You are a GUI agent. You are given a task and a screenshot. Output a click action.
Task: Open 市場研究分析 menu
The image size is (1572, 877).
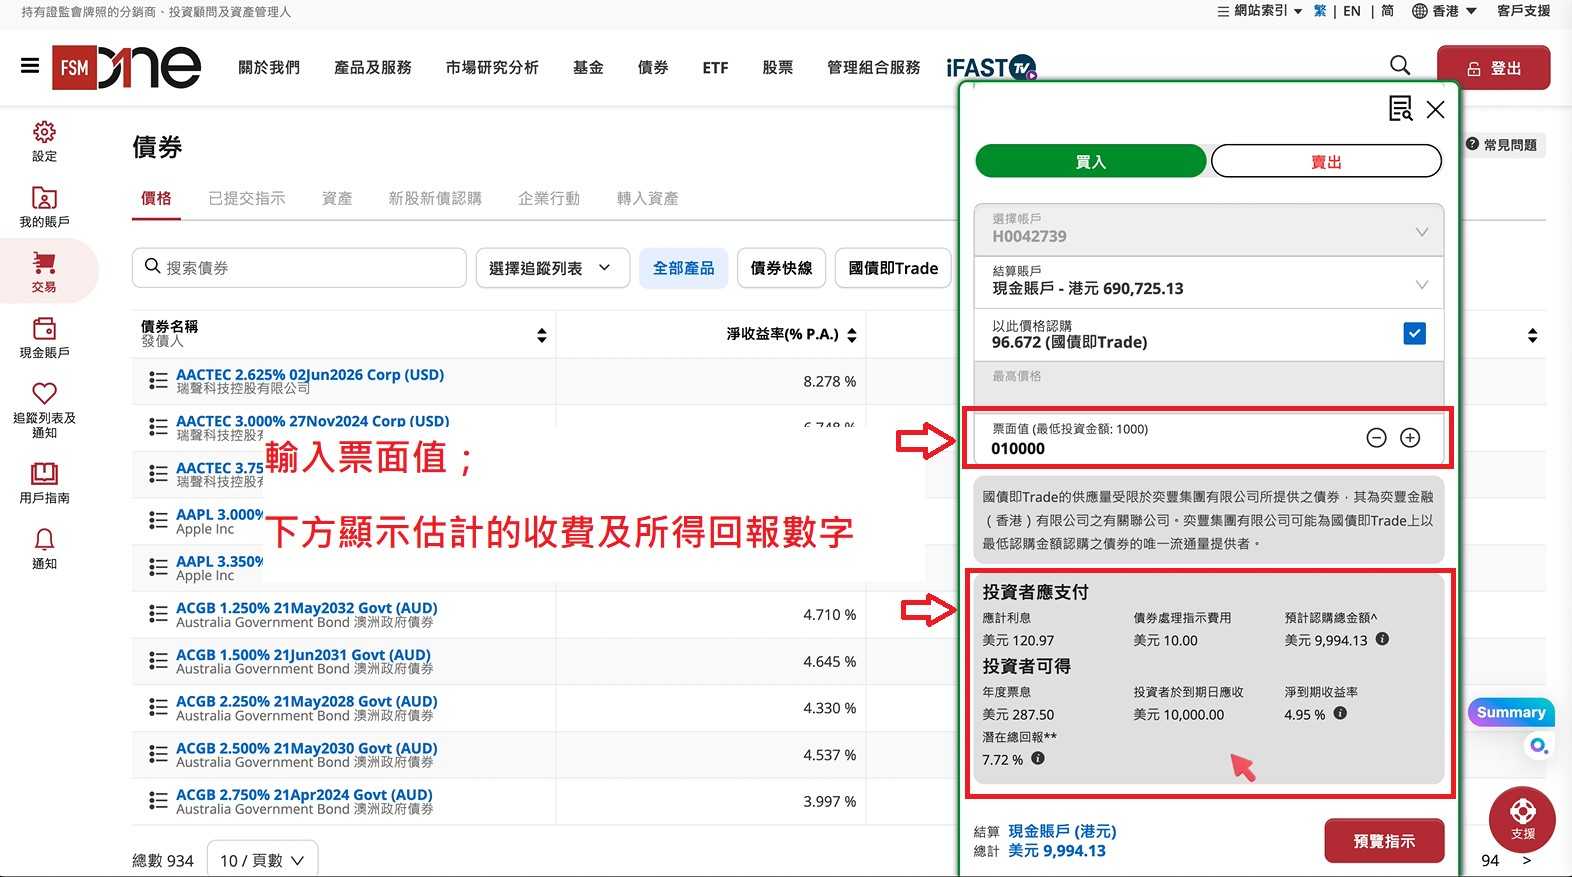[492, 67]
